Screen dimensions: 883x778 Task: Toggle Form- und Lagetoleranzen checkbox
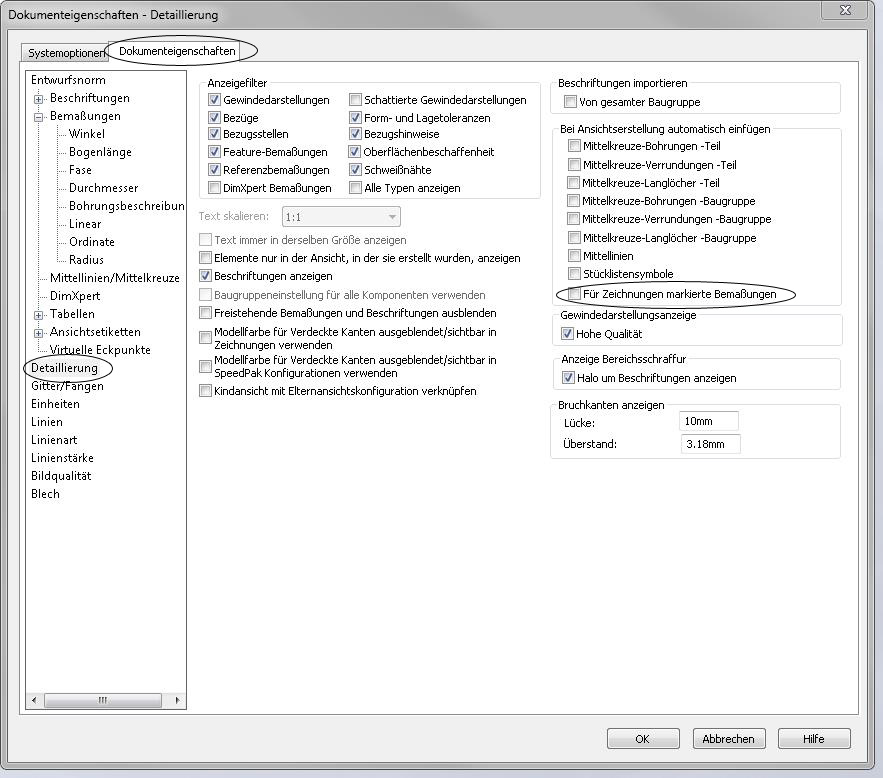coord(355,118)
